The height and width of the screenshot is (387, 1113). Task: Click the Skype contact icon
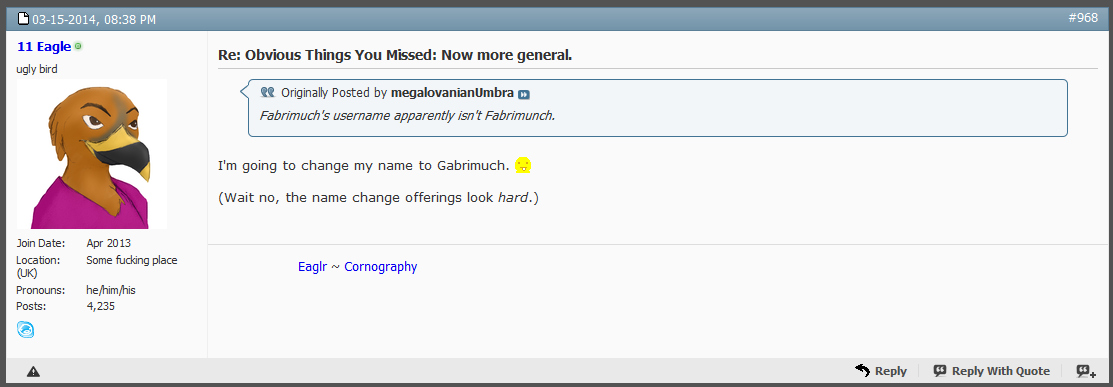tap(26, 329)
